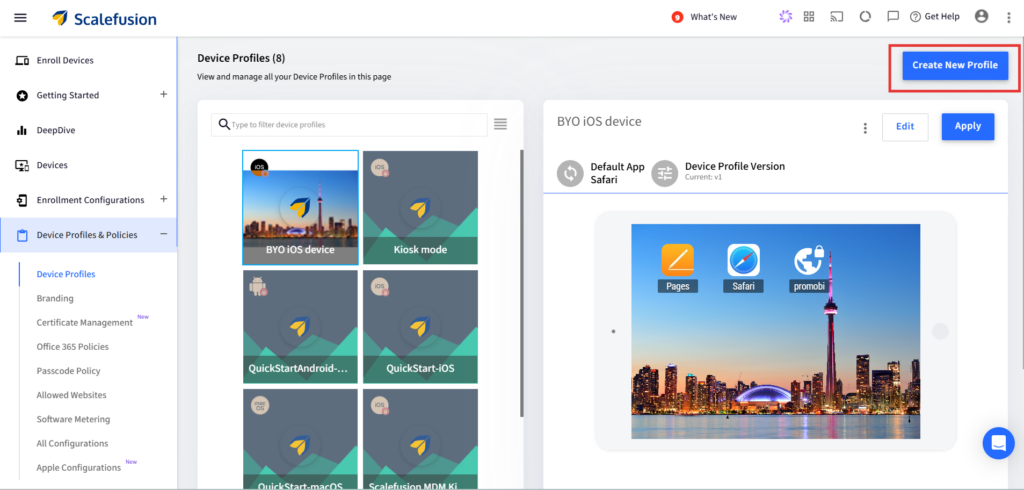The width and height of the screenshot is (1024, 490).
Task: Open All Configurations submenu item
Action: click(72, 444)
